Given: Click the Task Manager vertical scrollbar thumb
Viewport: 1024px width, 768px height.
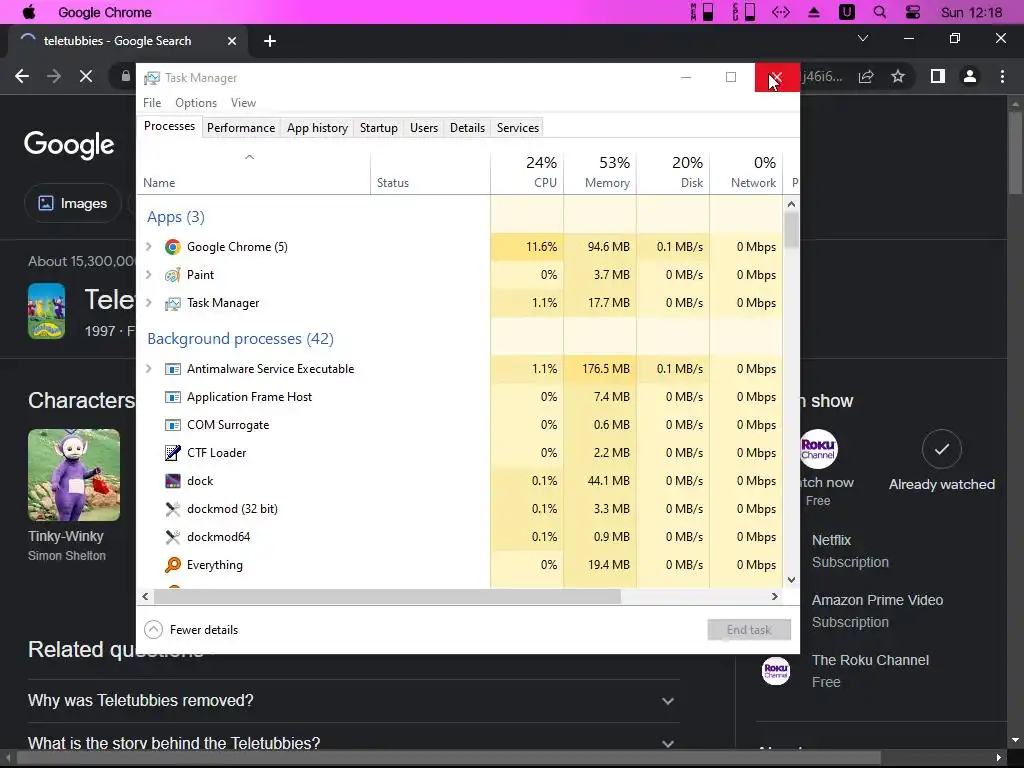Looking at the screenshot, I should pyautogui.click(x=792, y=230).
